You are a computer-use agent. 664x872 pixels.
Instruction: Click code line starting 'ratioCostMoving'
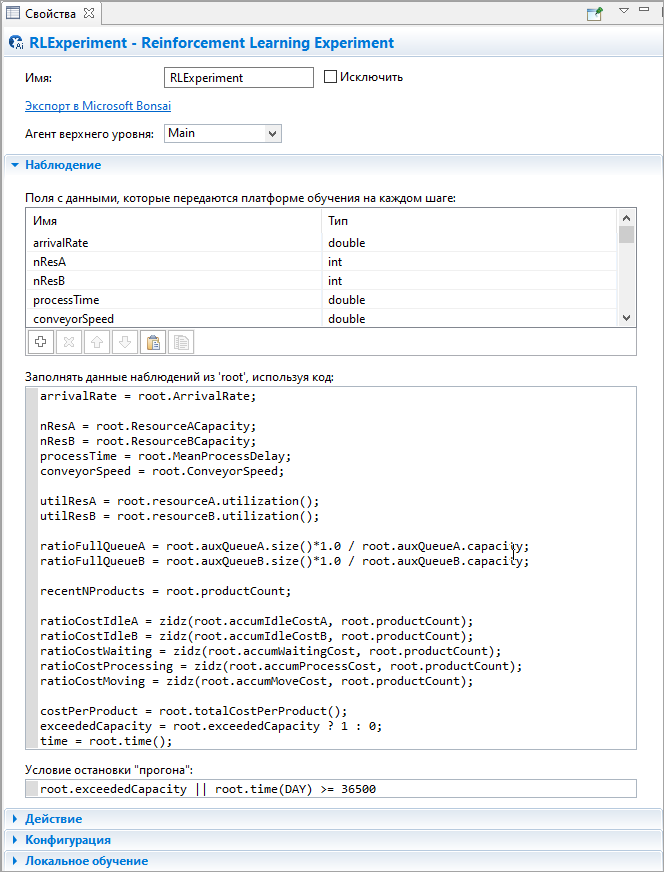click(256, 681)
